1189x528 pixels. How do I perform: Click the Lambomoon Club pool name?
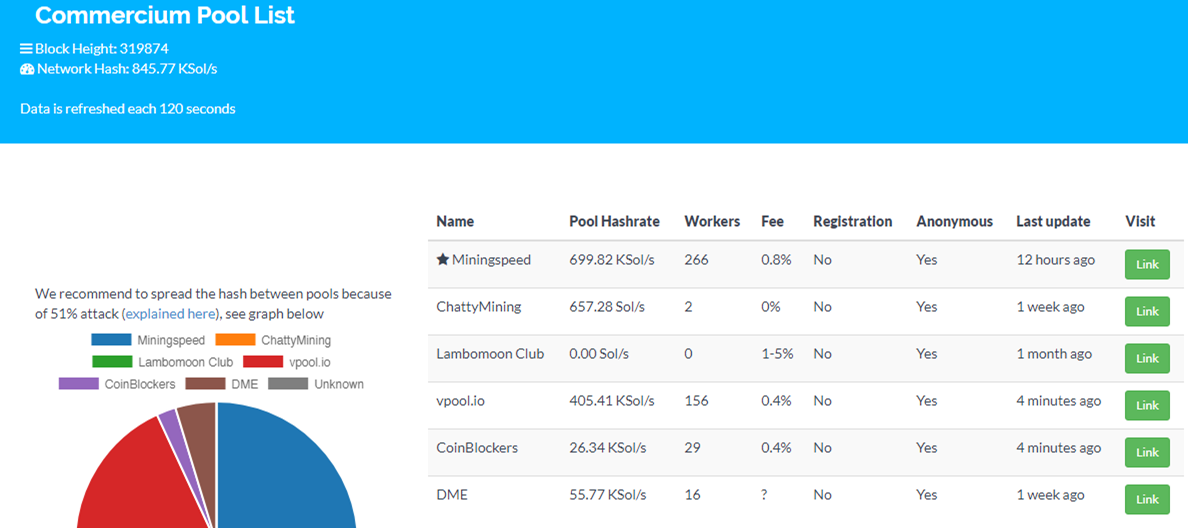point(490,354)
